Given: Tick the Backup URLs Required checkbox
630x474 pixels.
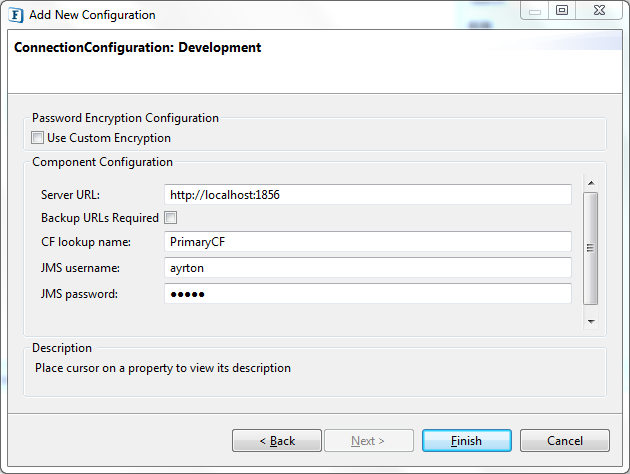Looking at the screenshot, I should pos(170,218).
